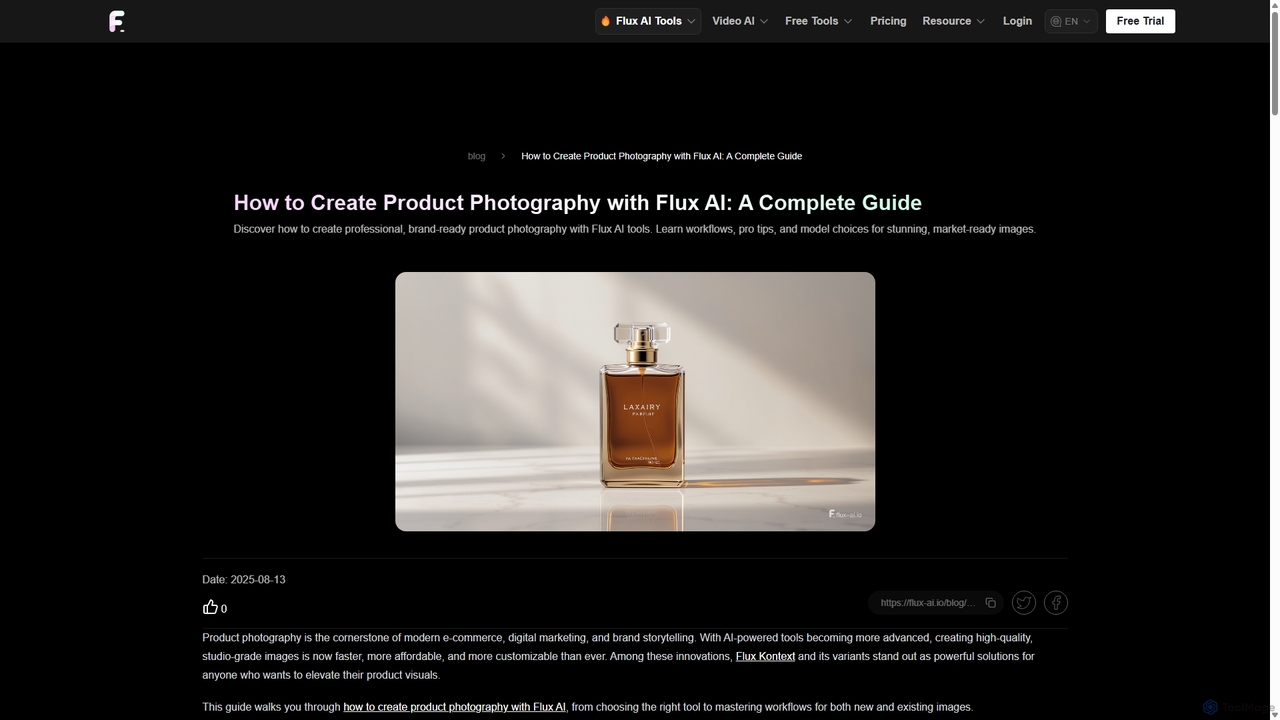The height and width of the screenshot is (720, 1280).
Task: Go to the Pricing page
Action: tap(888, 21)
